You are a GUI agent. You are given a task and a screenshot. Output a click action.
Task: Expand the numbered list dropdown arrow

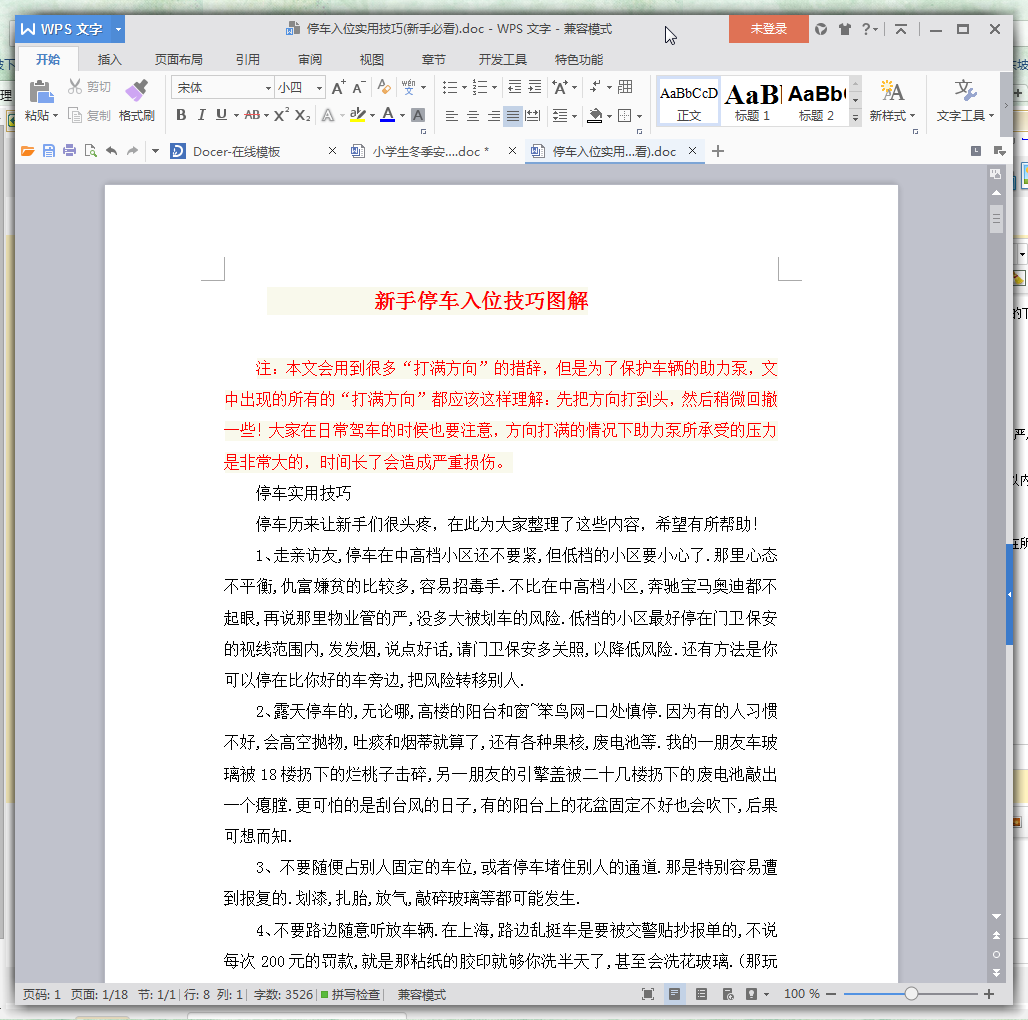(494, 87)
